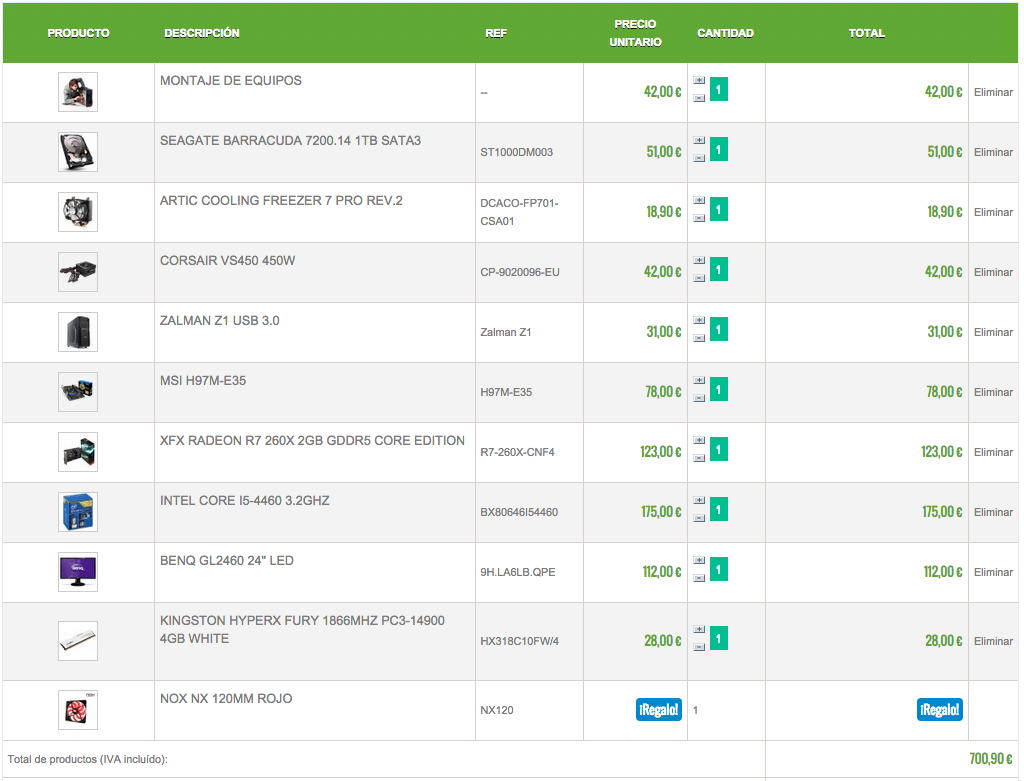Click minus icon for Seagate Barracuda row
Viewport: 1024px width, 781px height.
pos(699,158)
